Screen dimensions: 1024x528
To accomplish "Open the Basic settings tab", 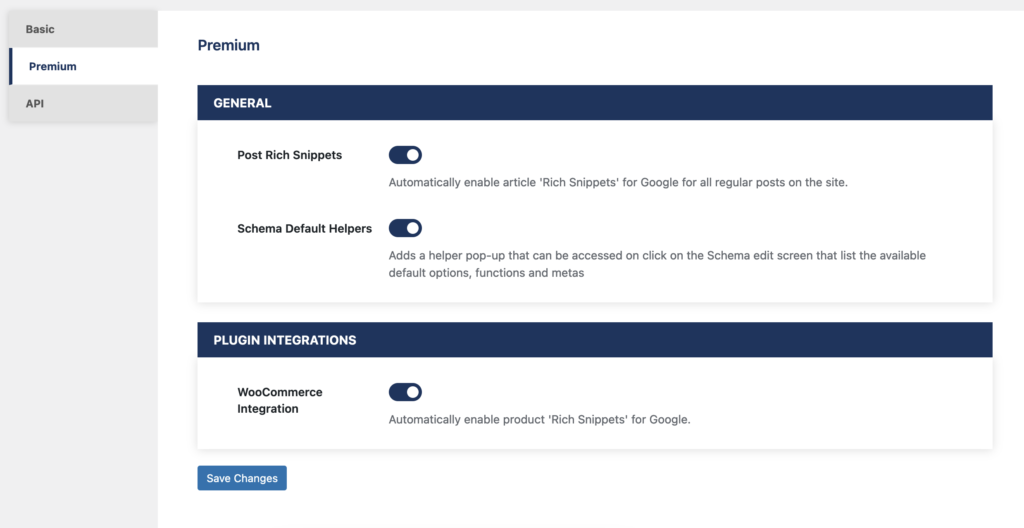I will (x=83, y=29).
